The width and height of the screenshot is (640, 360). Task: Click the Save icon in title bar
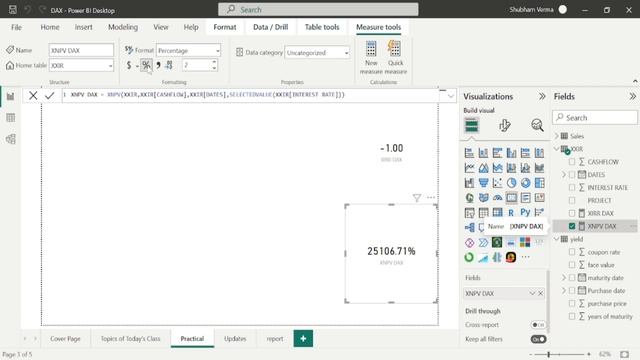(x=13, y=9)
